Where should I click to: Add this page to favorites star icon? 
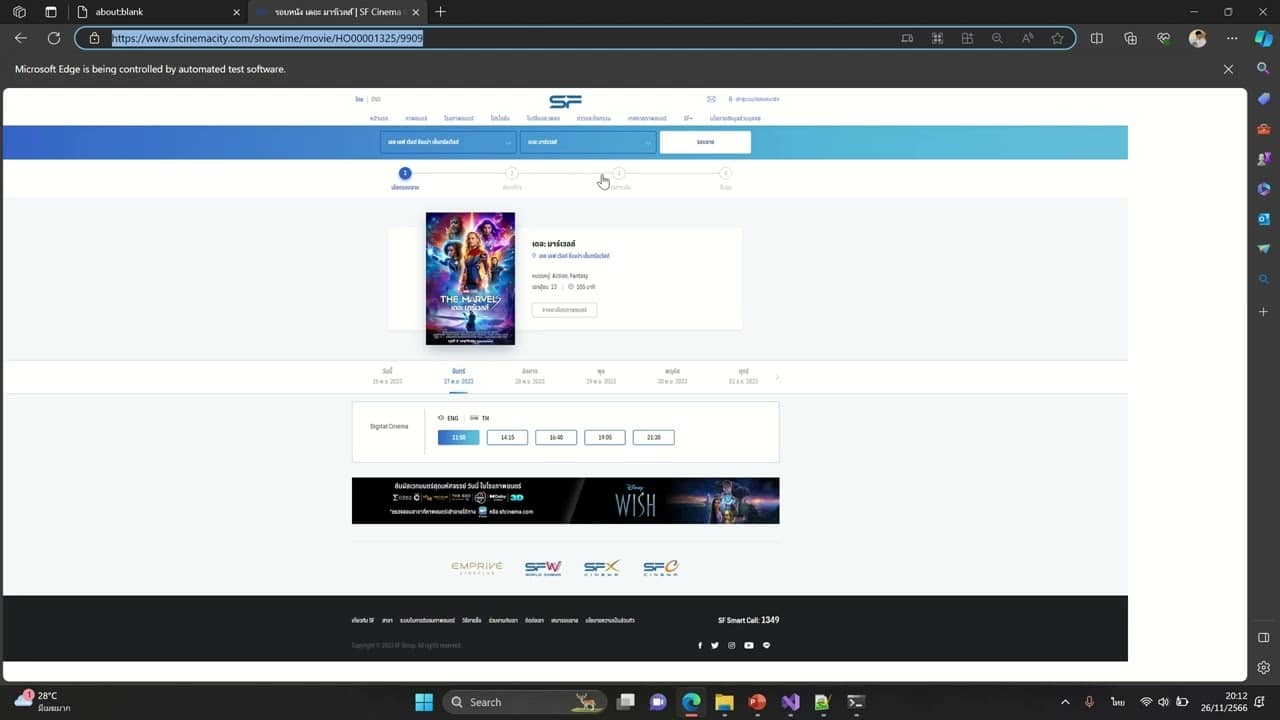[1057, 38]
